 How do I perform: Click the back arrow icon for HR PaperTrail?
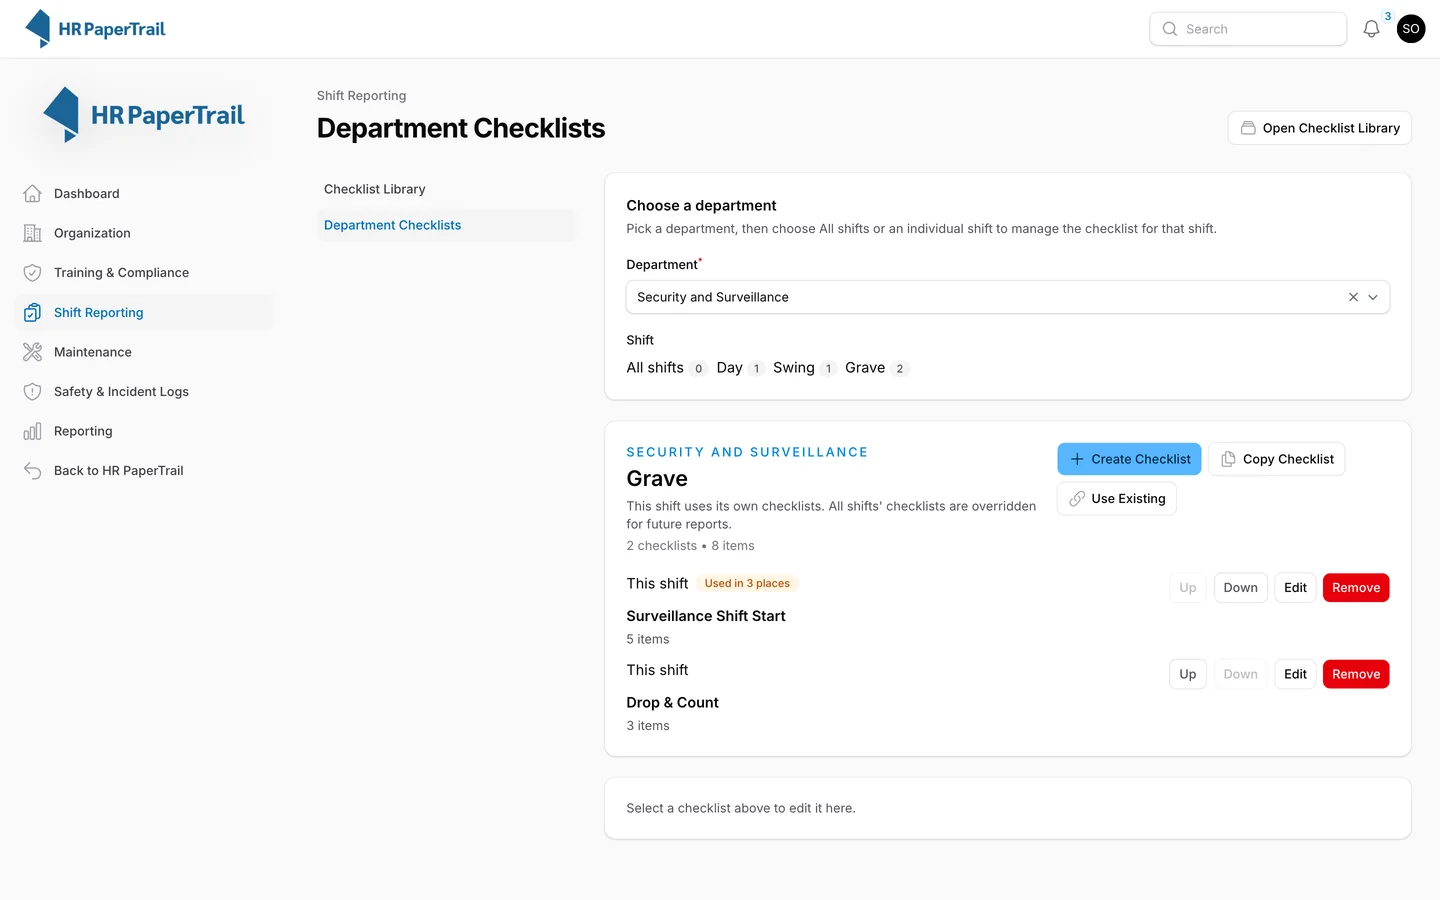pos(33,470)
